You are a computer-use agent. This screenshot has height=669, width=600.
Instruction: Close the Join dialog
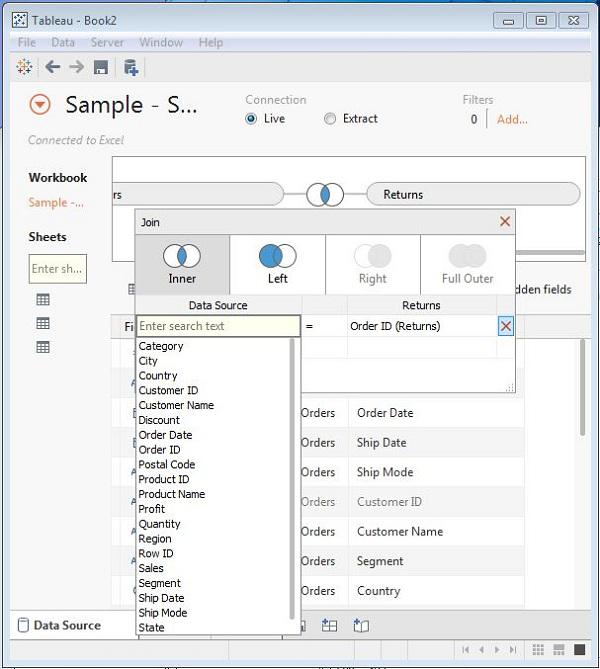[x=505, y=221]
